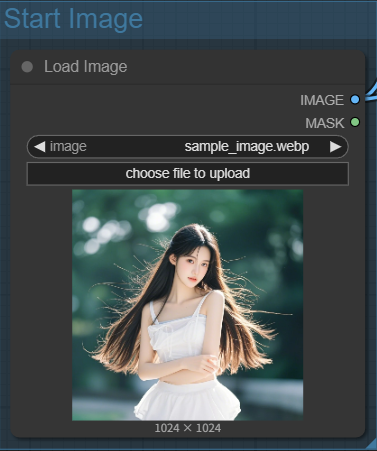Image resolution: width=377 pixels, height=451 pixels.
Task: Click the green MASK output port
Action: click(x=355, y=122)
